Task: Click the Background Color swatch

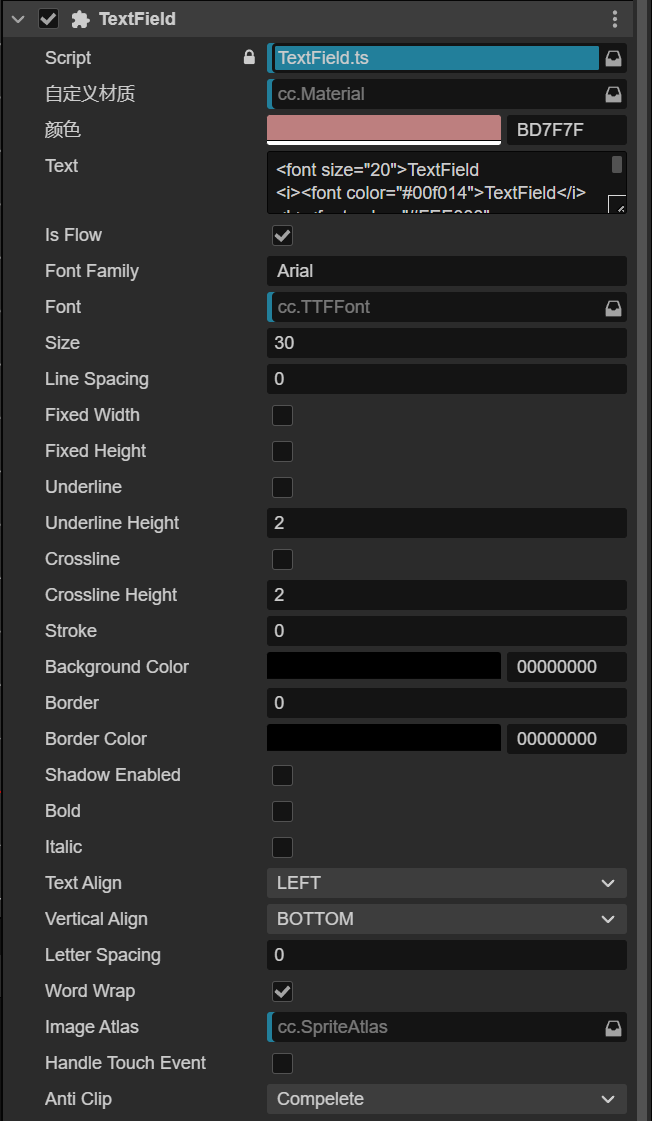Action: pyautogui.click(x=384, y=667)
